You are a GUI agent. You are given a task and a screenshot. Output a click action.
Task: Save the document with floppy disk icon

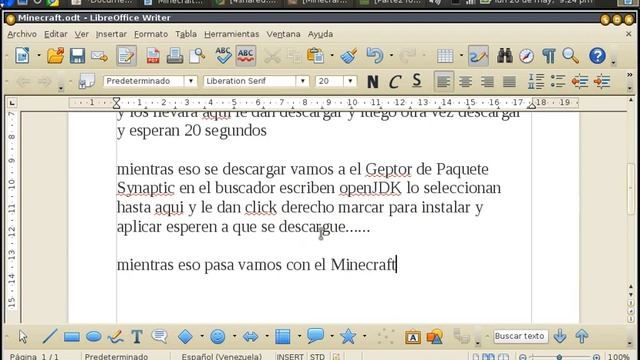pos(77,56)
